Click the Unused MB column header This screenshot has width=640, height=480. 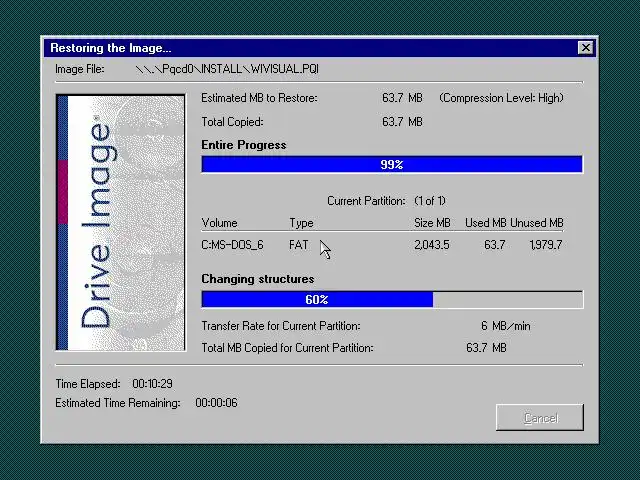[537, 223]
